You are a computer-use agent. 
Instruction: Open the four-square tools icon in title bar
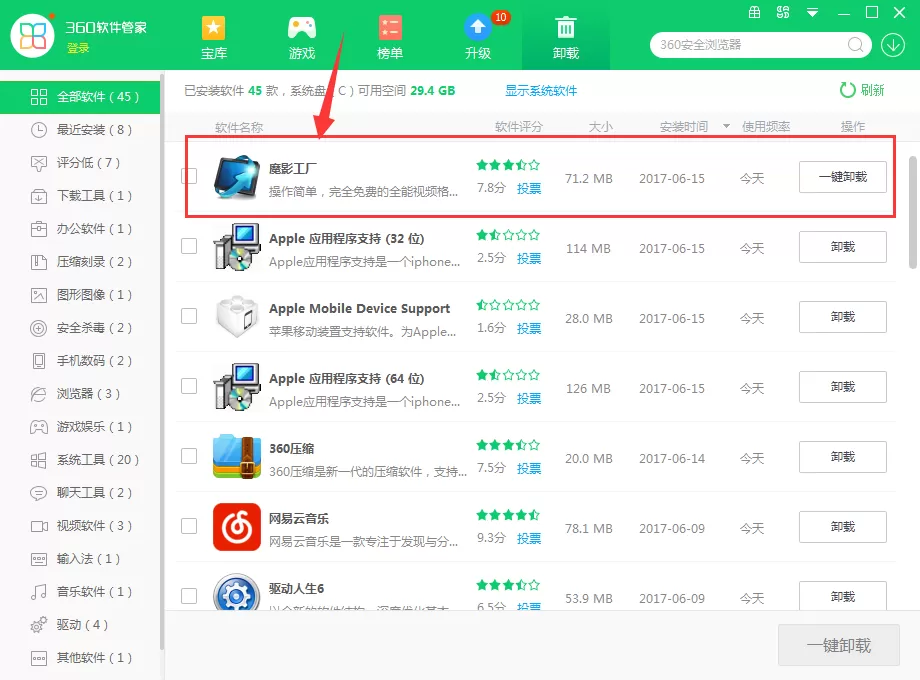point(783,12)
